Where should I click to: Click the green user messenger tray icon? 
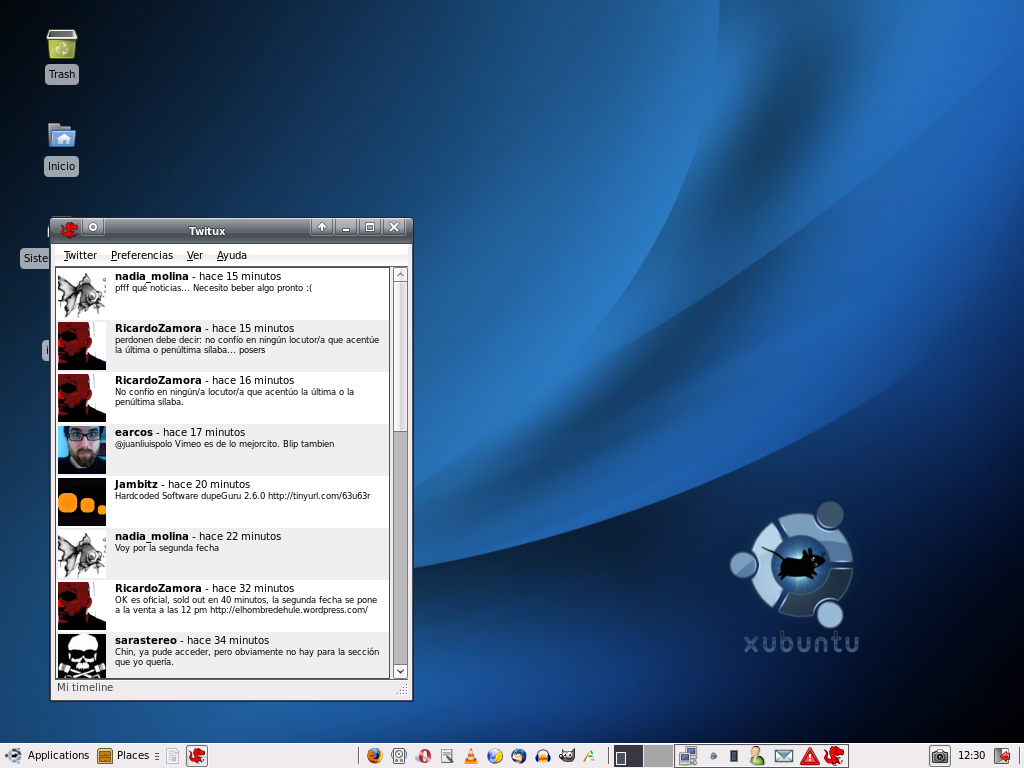click(x=757, y=756)
